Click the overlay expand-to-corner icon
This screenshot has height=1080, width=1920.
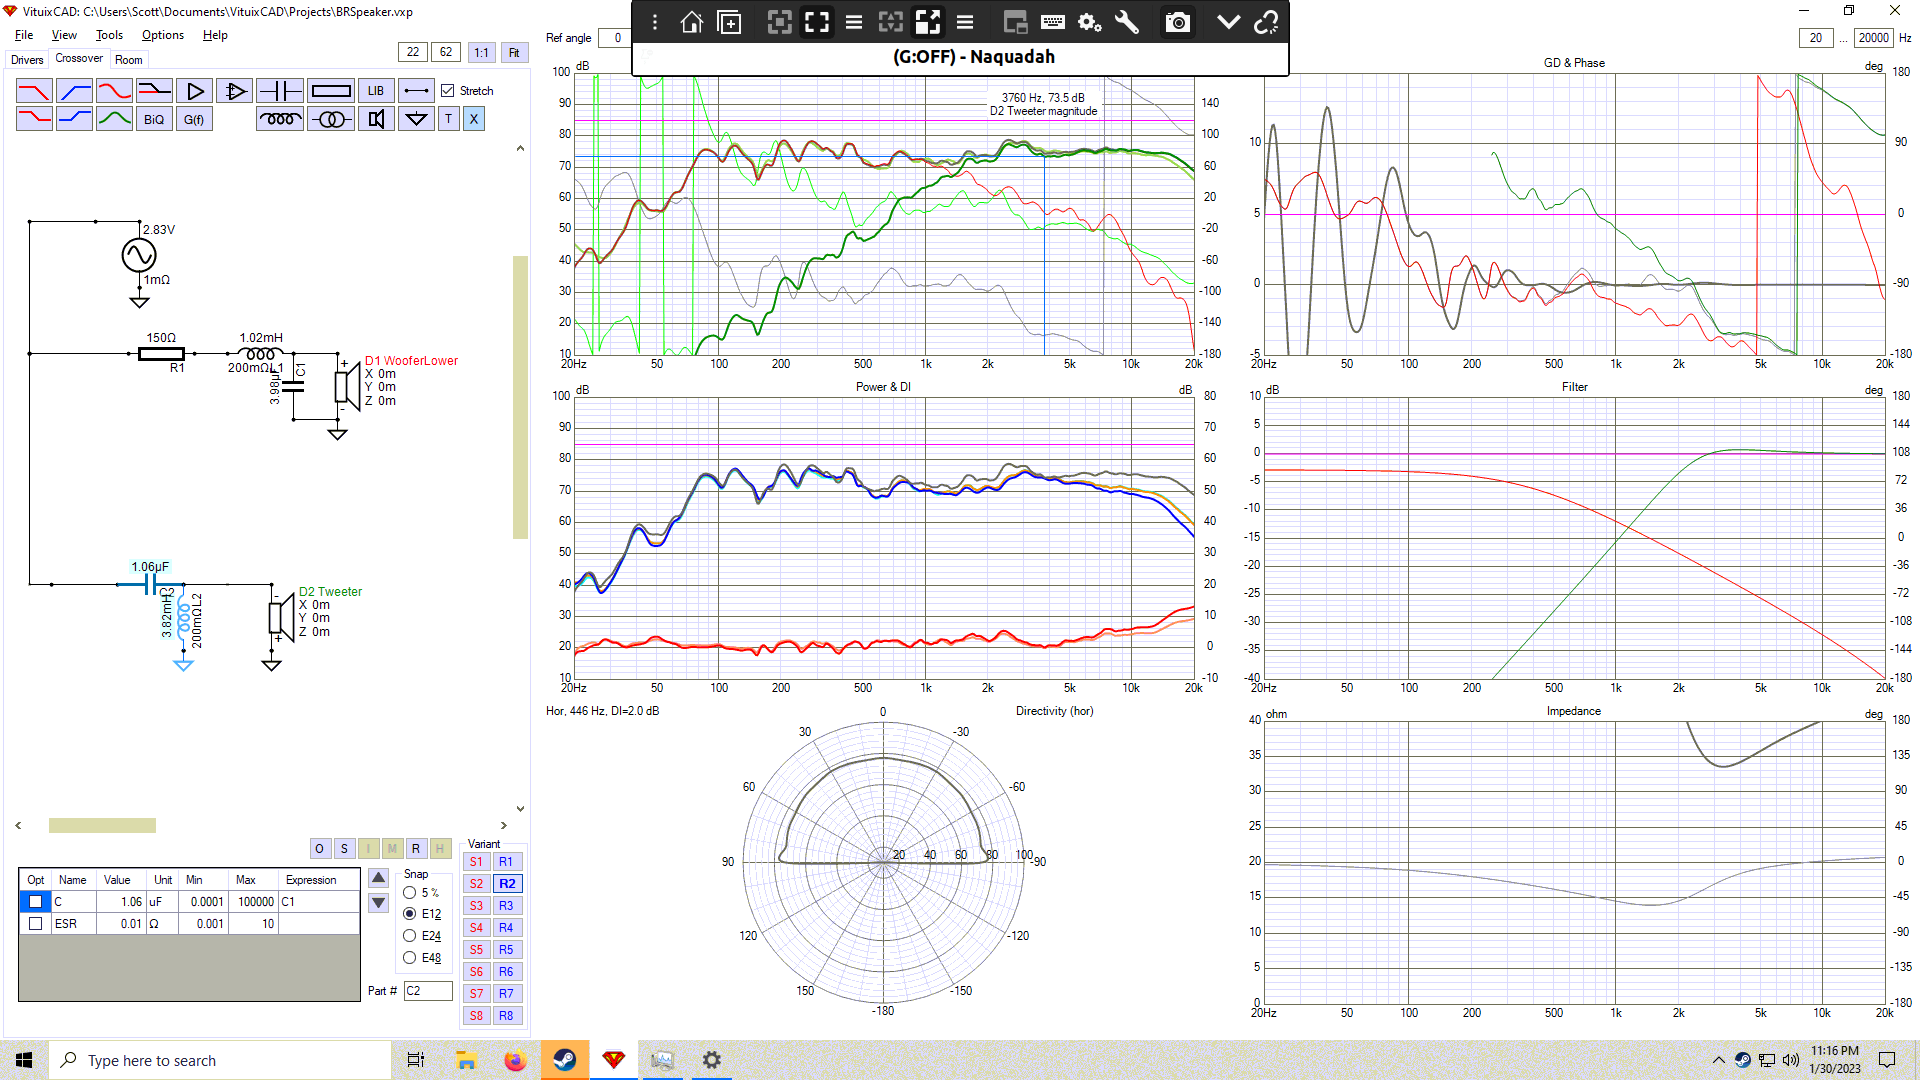pyautogui.click(x=928, y=23)
